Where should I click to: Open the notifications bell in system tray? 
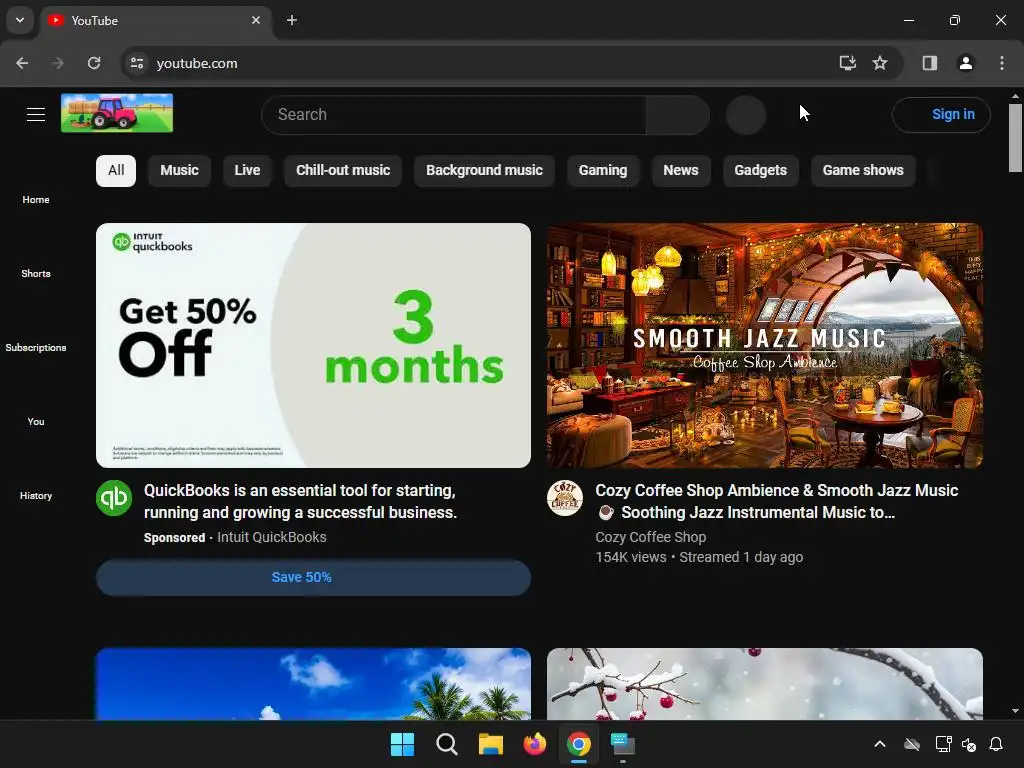[x=996, y=744]
